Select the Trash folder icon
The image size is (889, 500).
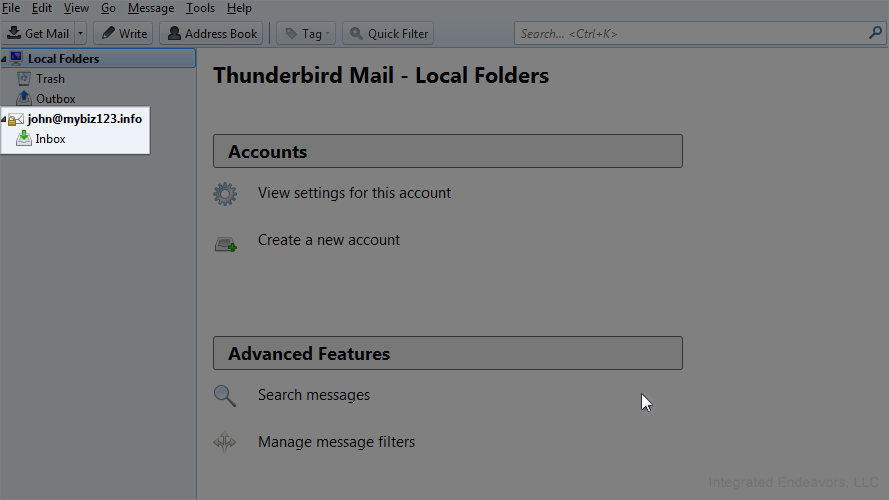24,79
